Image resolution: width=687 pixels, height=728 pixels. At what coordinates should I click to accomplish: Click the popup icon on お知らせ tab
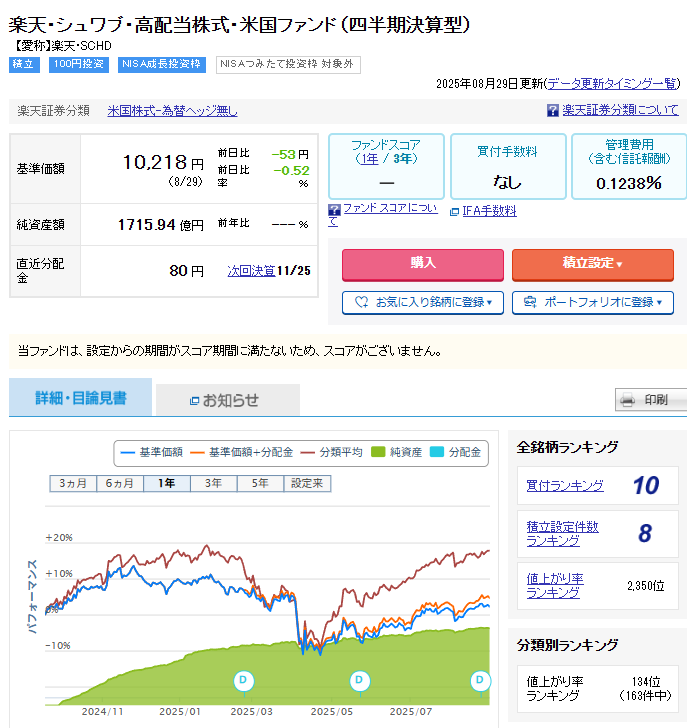point(194,400)
